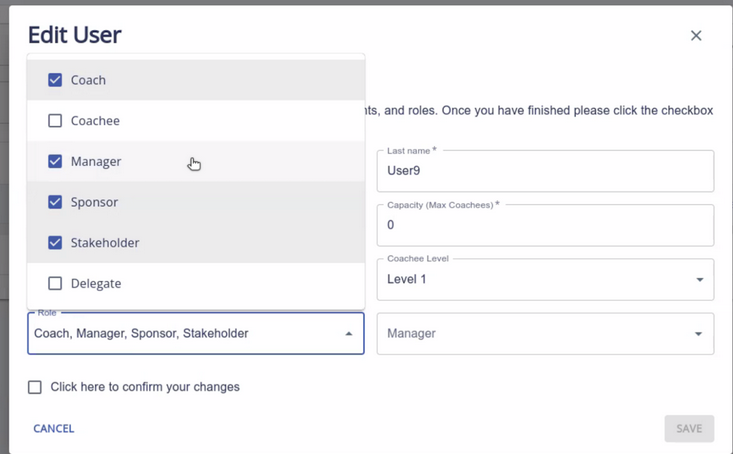Viewport: 733px width, 454px height.
Task: Collapse the Role dropdown arrow
Action: (x=348, y=334)
